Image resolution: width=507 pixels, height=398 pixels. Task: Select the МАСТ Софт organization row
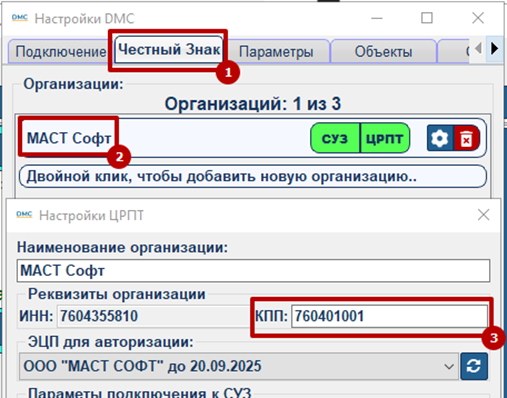pyautogui.click(x=253, y=138)
